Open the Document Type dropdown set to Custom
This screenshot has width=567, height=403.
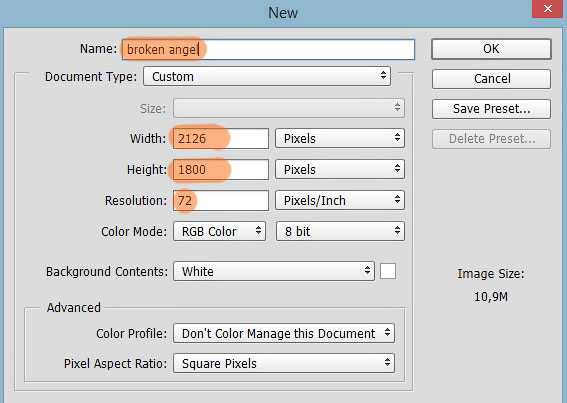tap(267, 76)
